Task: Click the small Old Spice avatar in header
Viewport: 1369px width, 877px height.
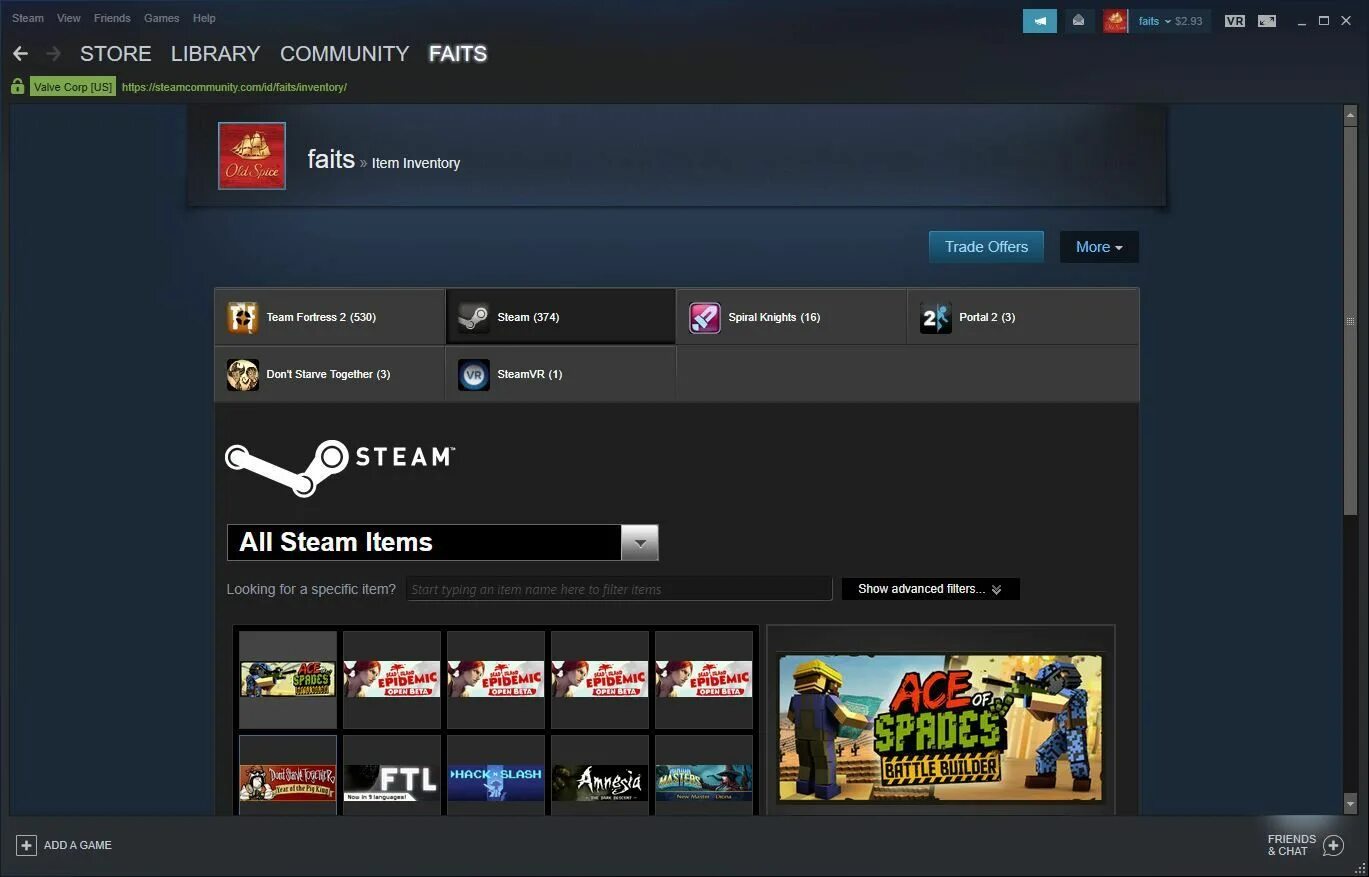Action: (x=1115, y=21)
